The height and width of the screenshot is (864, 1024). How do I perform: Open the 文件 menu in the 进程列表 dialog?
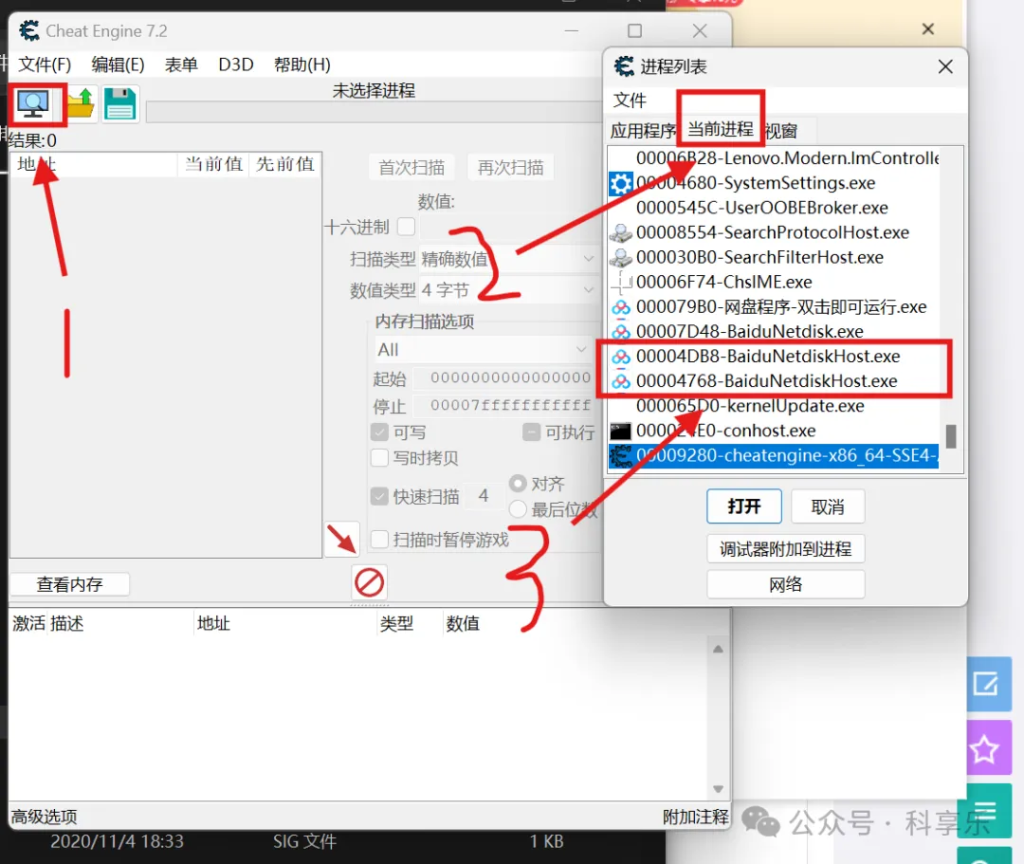630,100
